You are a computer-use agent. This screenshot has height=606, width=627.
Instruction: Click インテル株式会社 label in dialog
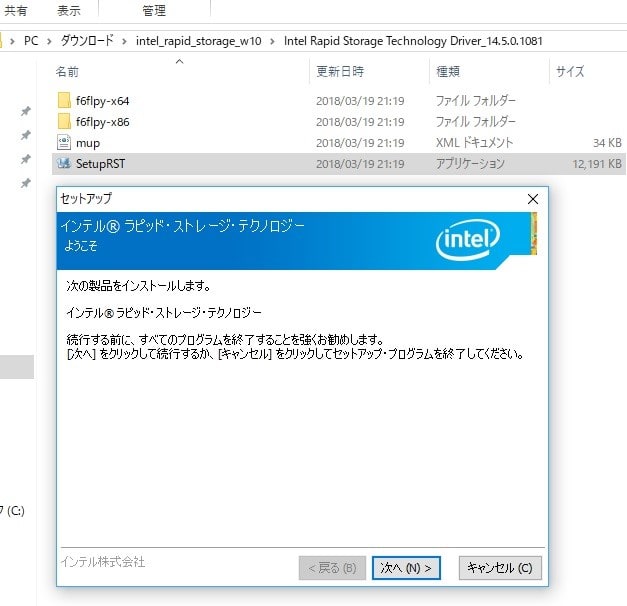coord(103,562)
